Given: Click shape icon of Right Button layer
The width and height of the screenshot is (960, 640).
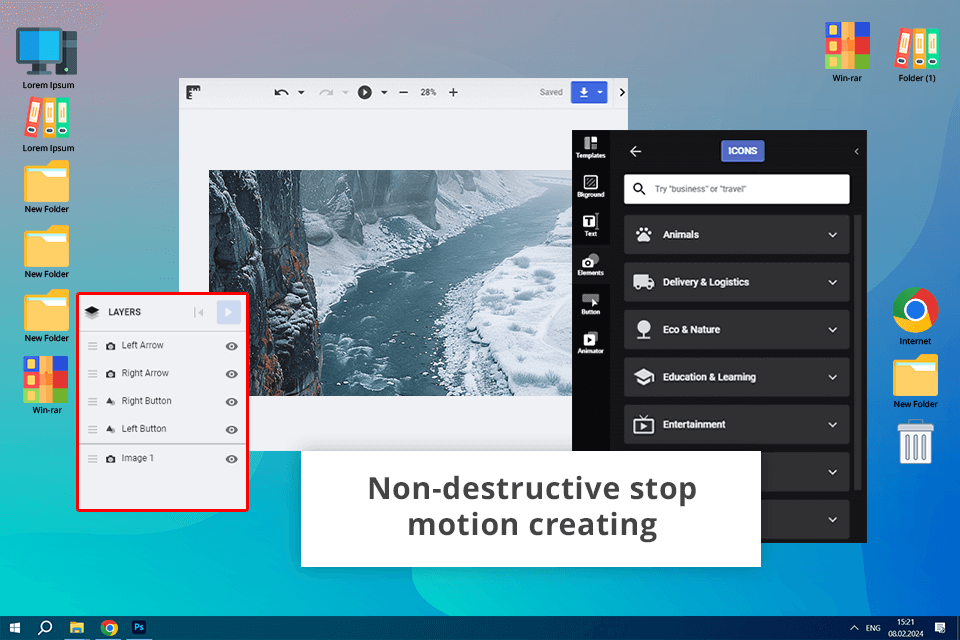Looking at the screenshot, I should point(110,401).
